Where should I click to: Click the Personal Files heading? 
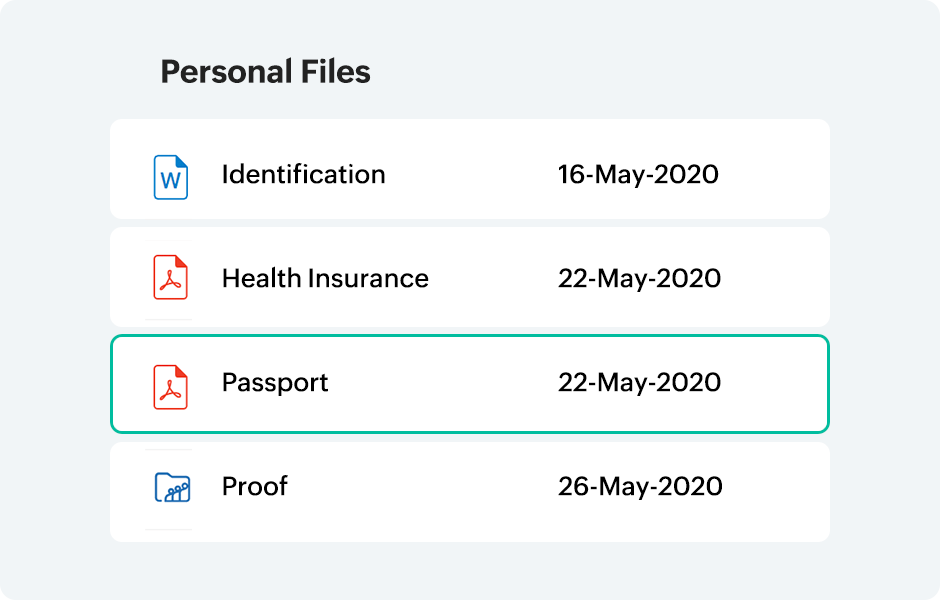pos(265,72)
